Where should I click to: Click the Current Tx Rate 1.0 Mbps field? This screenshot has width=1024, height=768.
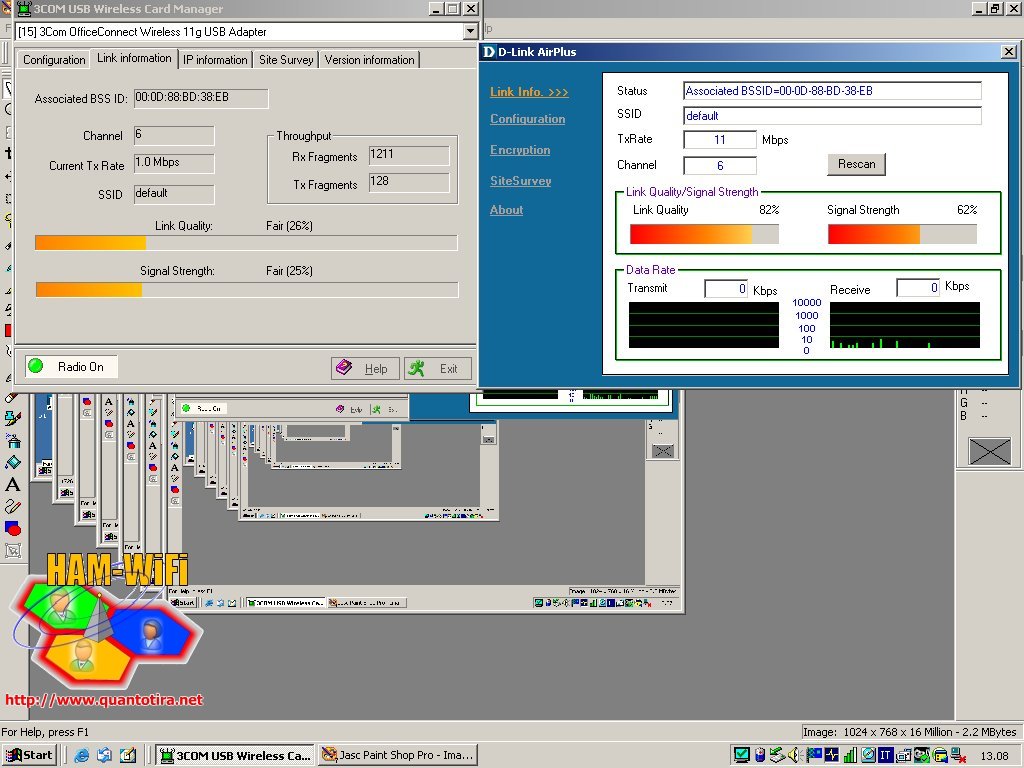click(x=174, y=163)
